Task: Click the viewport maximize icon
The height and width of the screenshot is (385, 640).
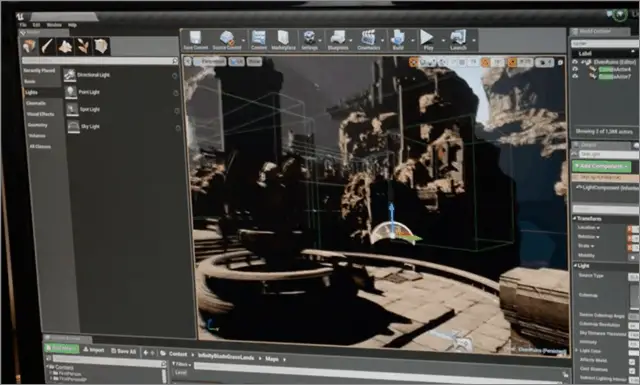Action: 560,62
